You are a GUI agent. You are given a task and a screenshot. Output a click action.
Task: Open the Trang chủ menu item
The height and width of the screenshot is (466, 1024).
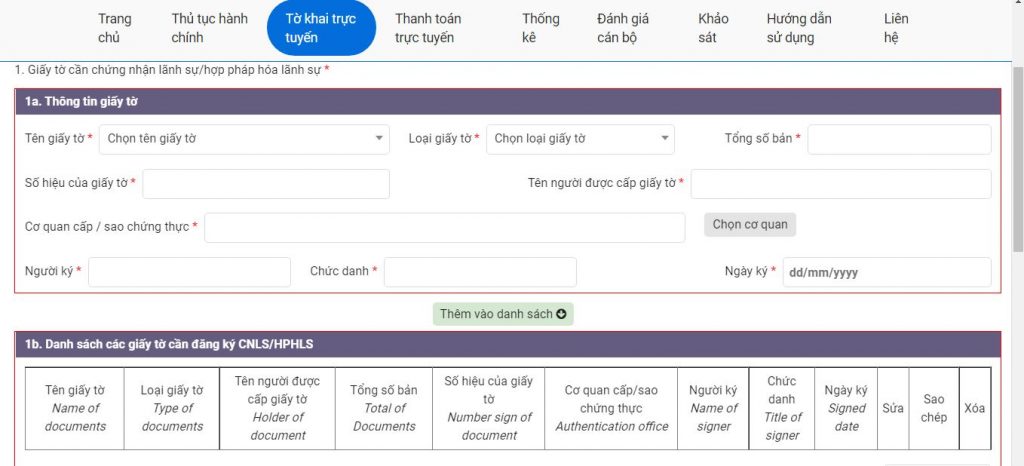[x=115, y=28]
